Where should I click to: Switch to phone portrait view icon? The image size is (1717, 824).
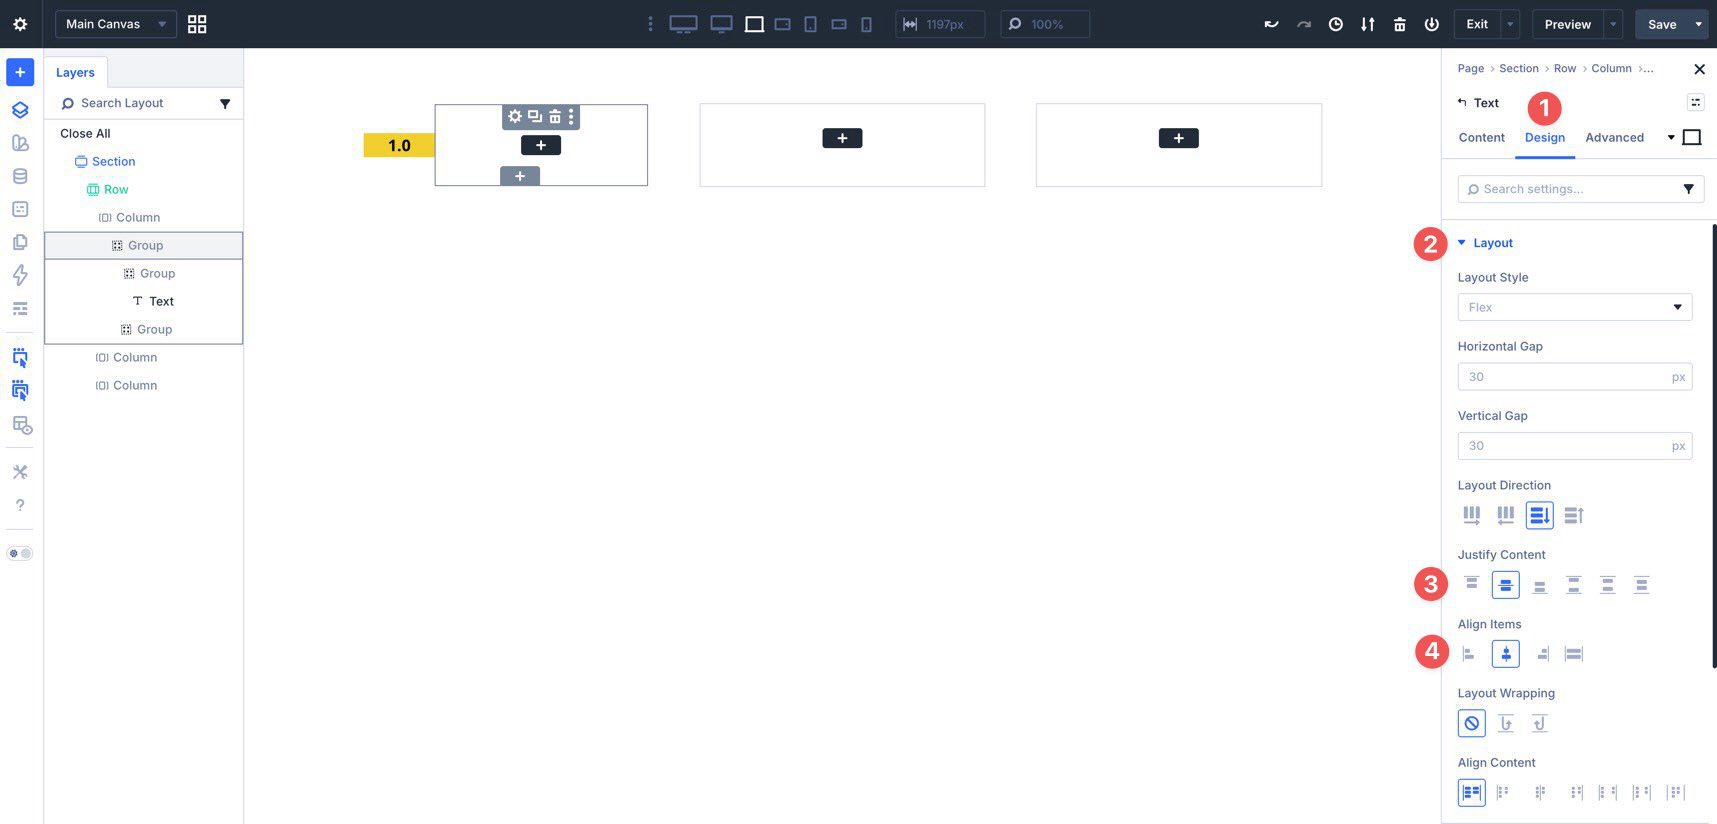point(866,24)
